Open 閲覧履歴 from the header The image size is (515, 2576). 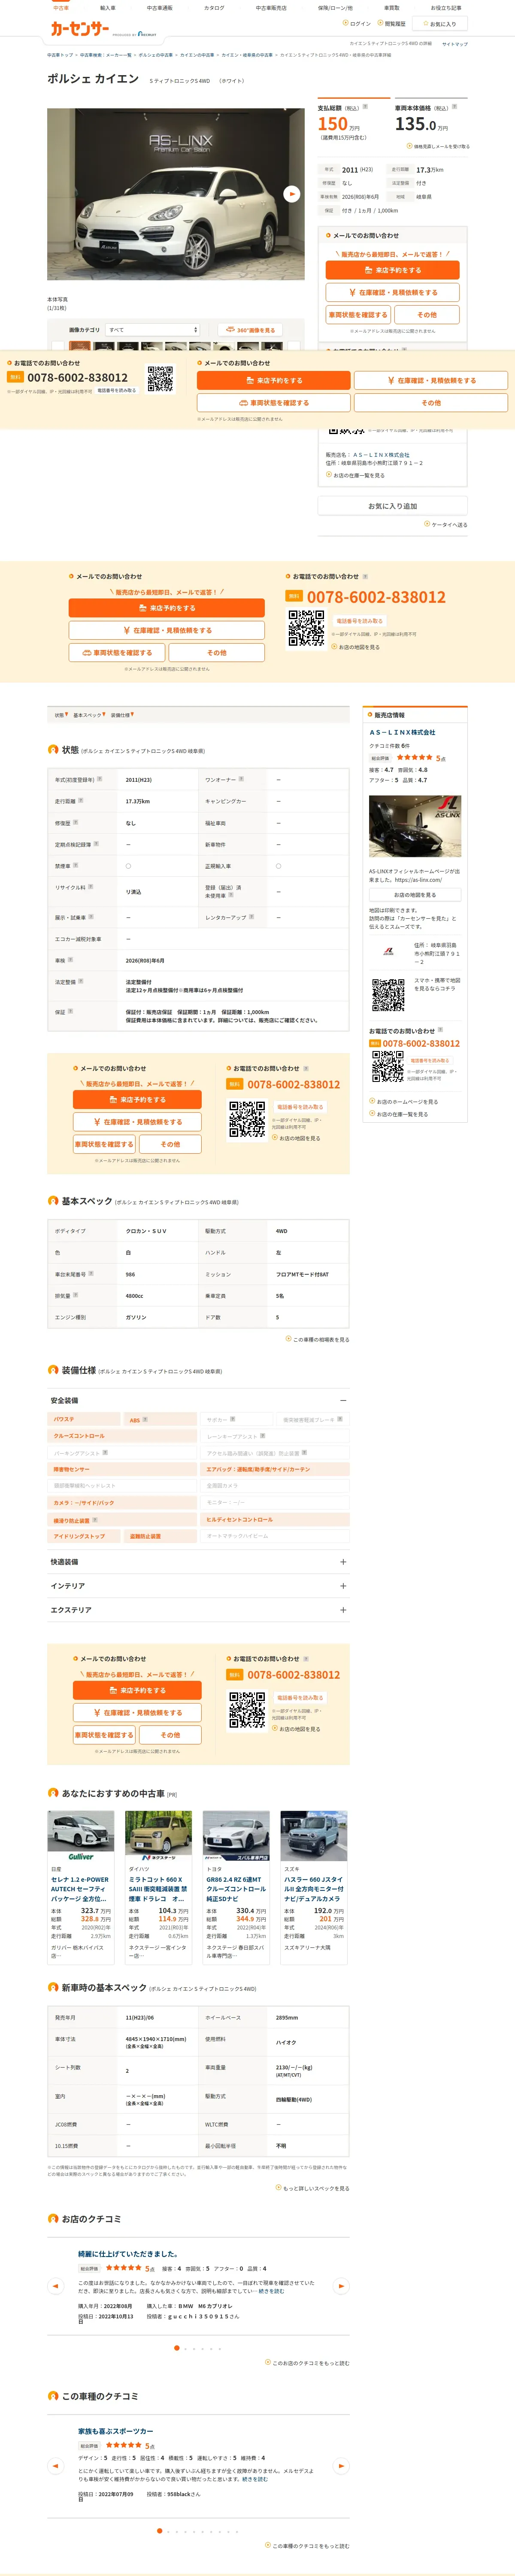point(392,23)
